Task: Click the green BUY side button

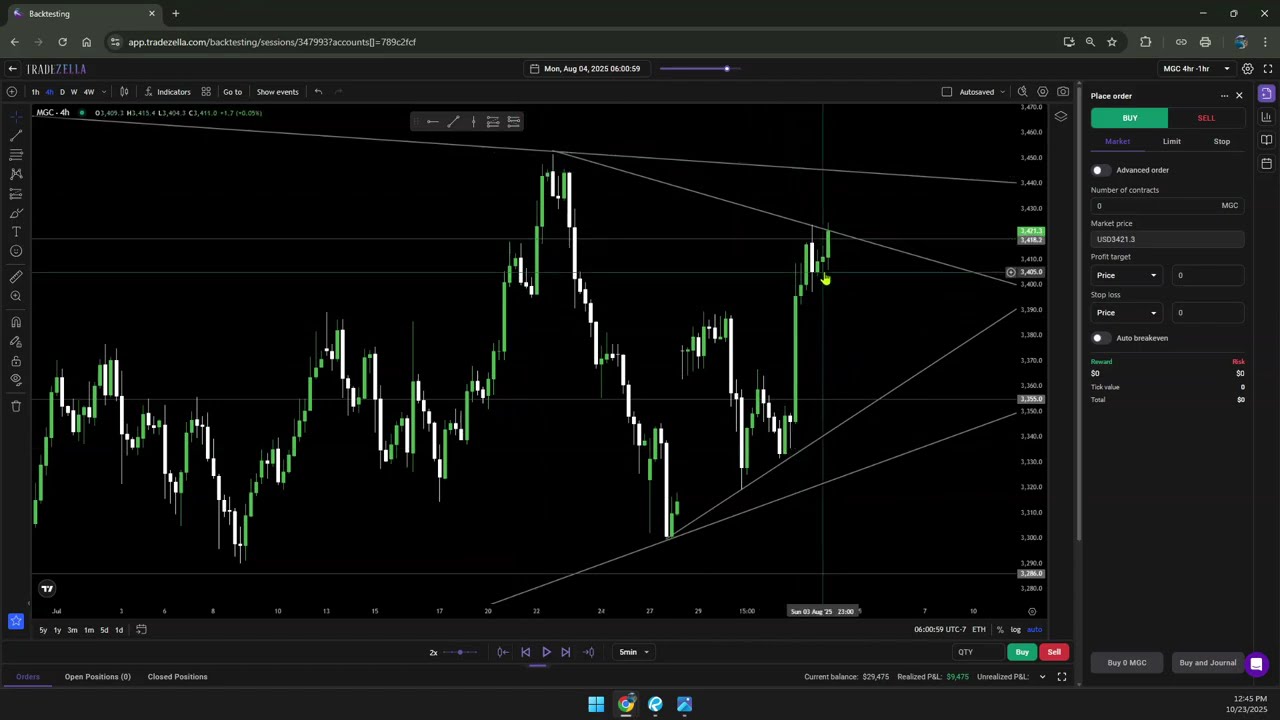Action: click(1129, 118)
